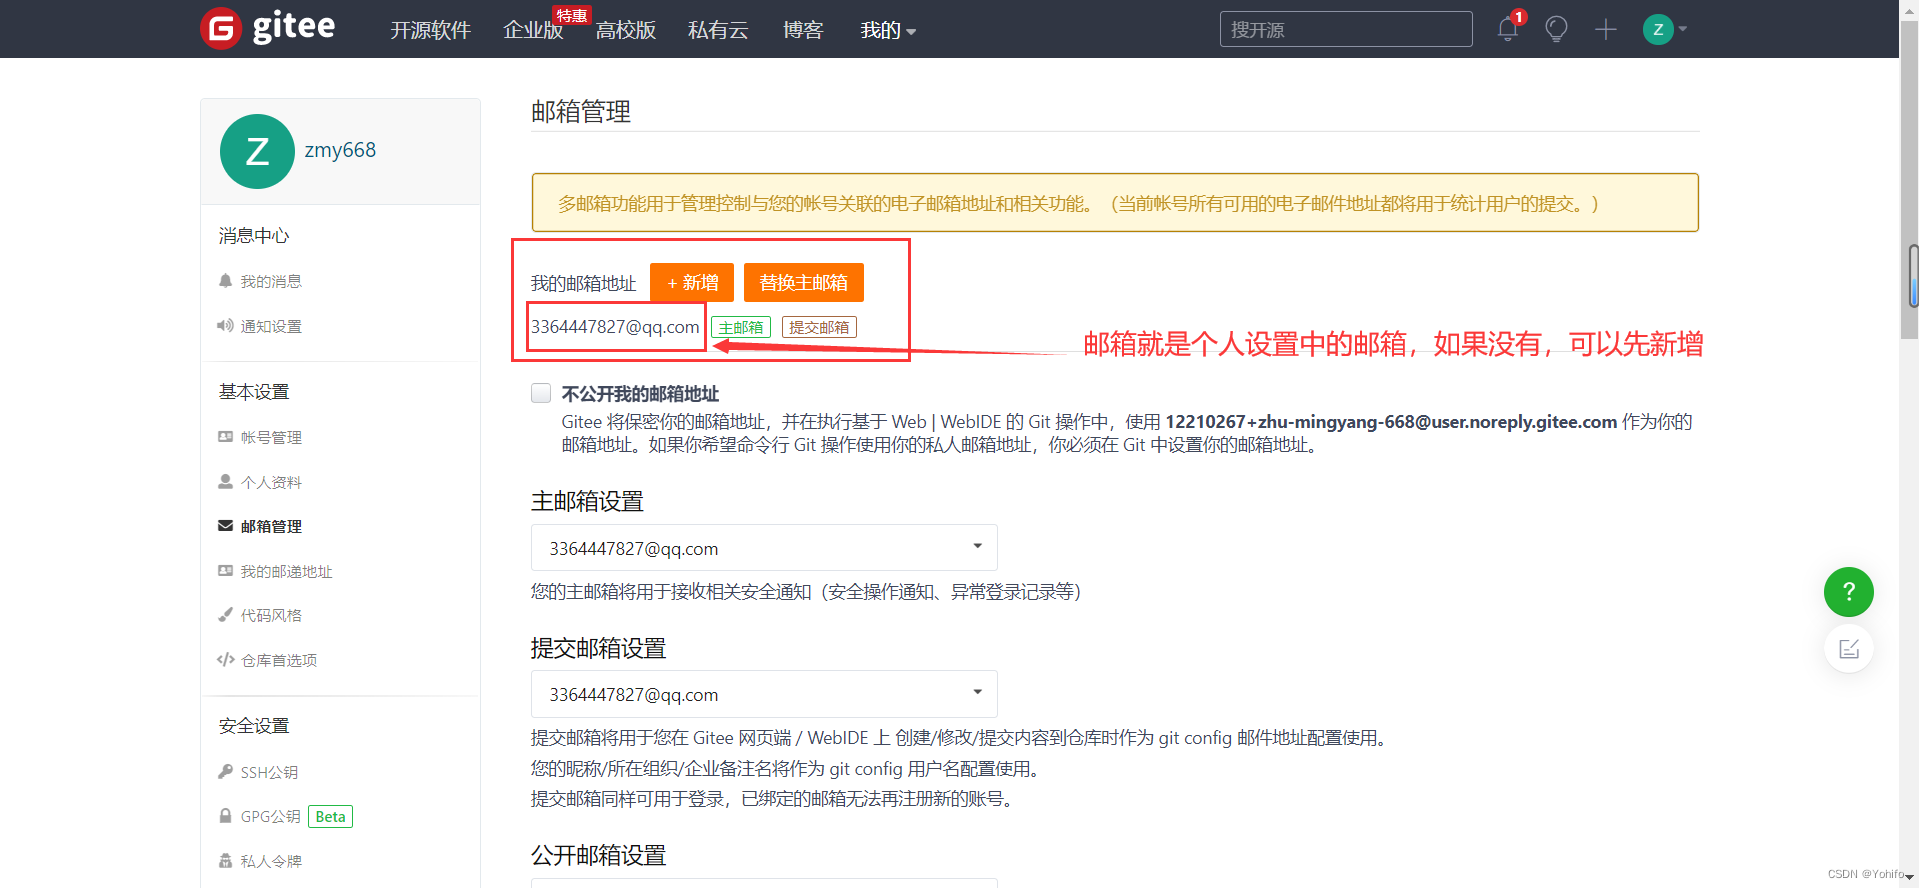Click the Beta label beside GPG公钥
The height and width of the screenshot is (888, 1919).
330,817
